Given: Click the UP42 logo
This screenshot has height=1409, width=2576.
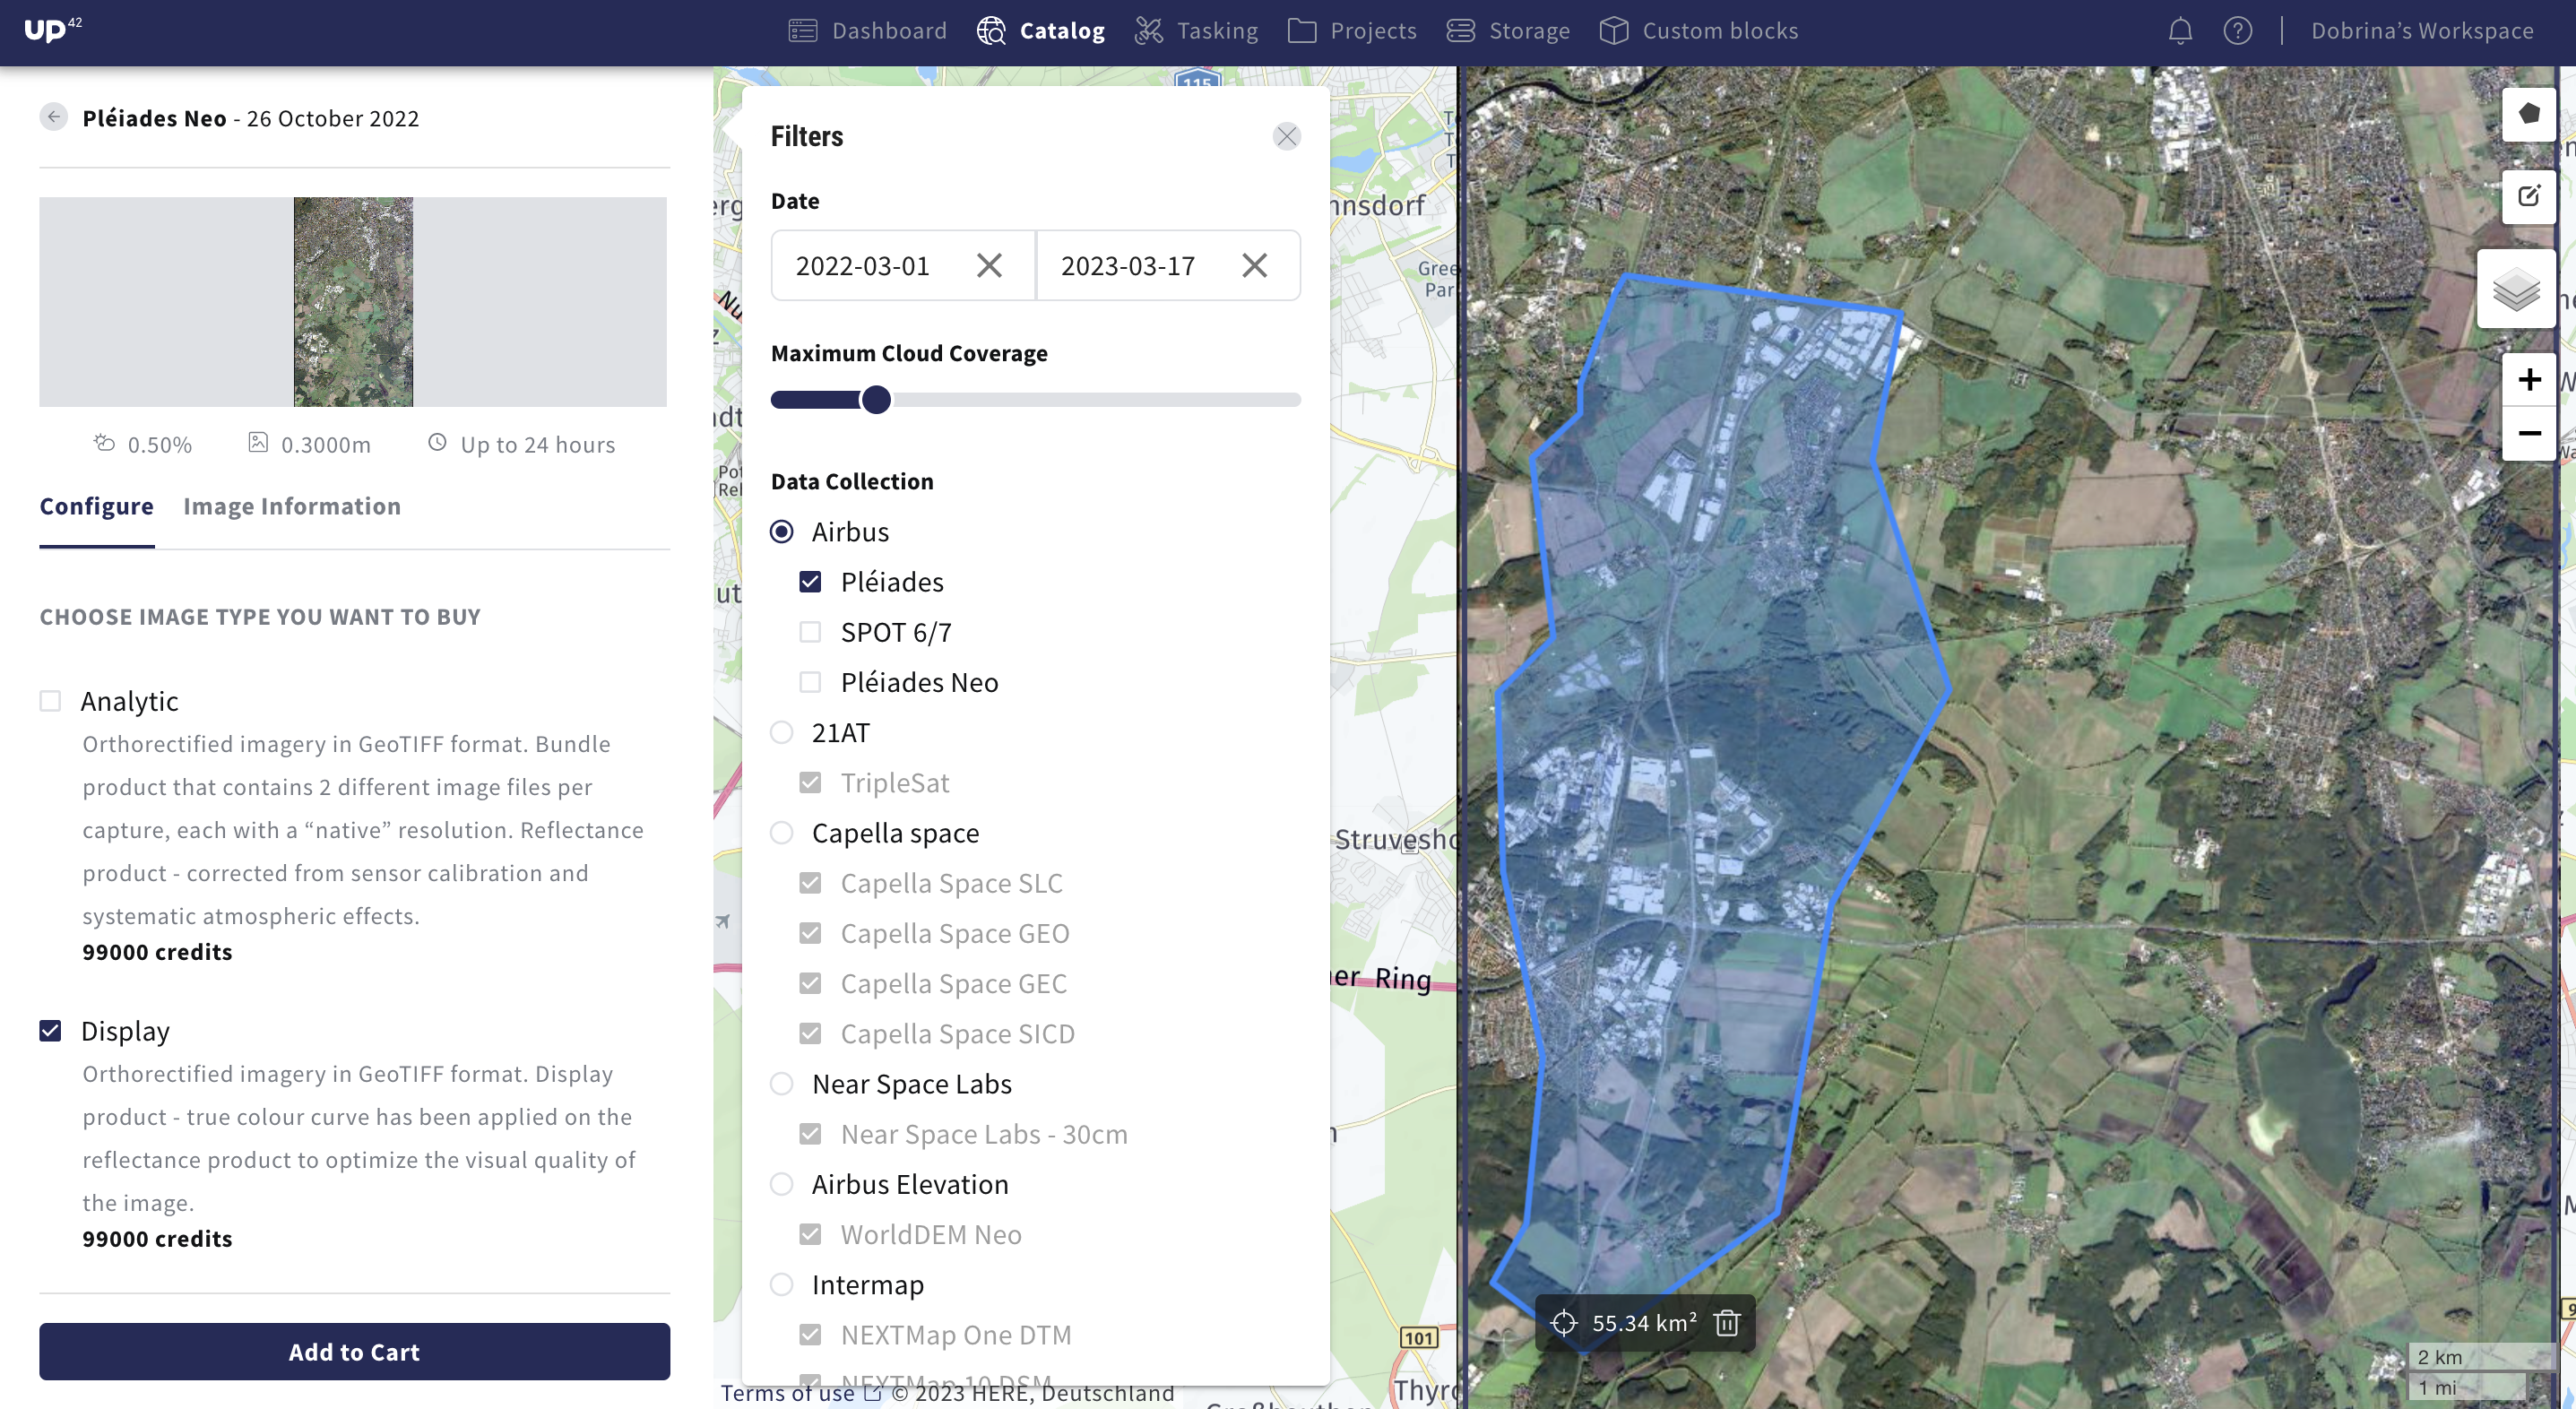Looking at the screenshot, I should (x=52, y=30).
